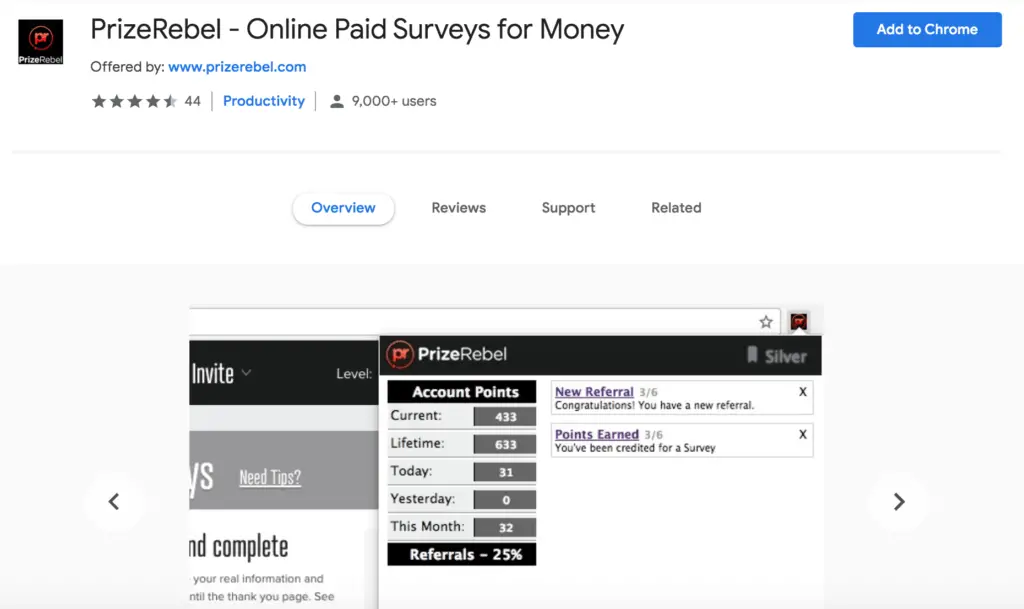
Task: Open the www.prizerebel.com link
Action: (237, 67)
